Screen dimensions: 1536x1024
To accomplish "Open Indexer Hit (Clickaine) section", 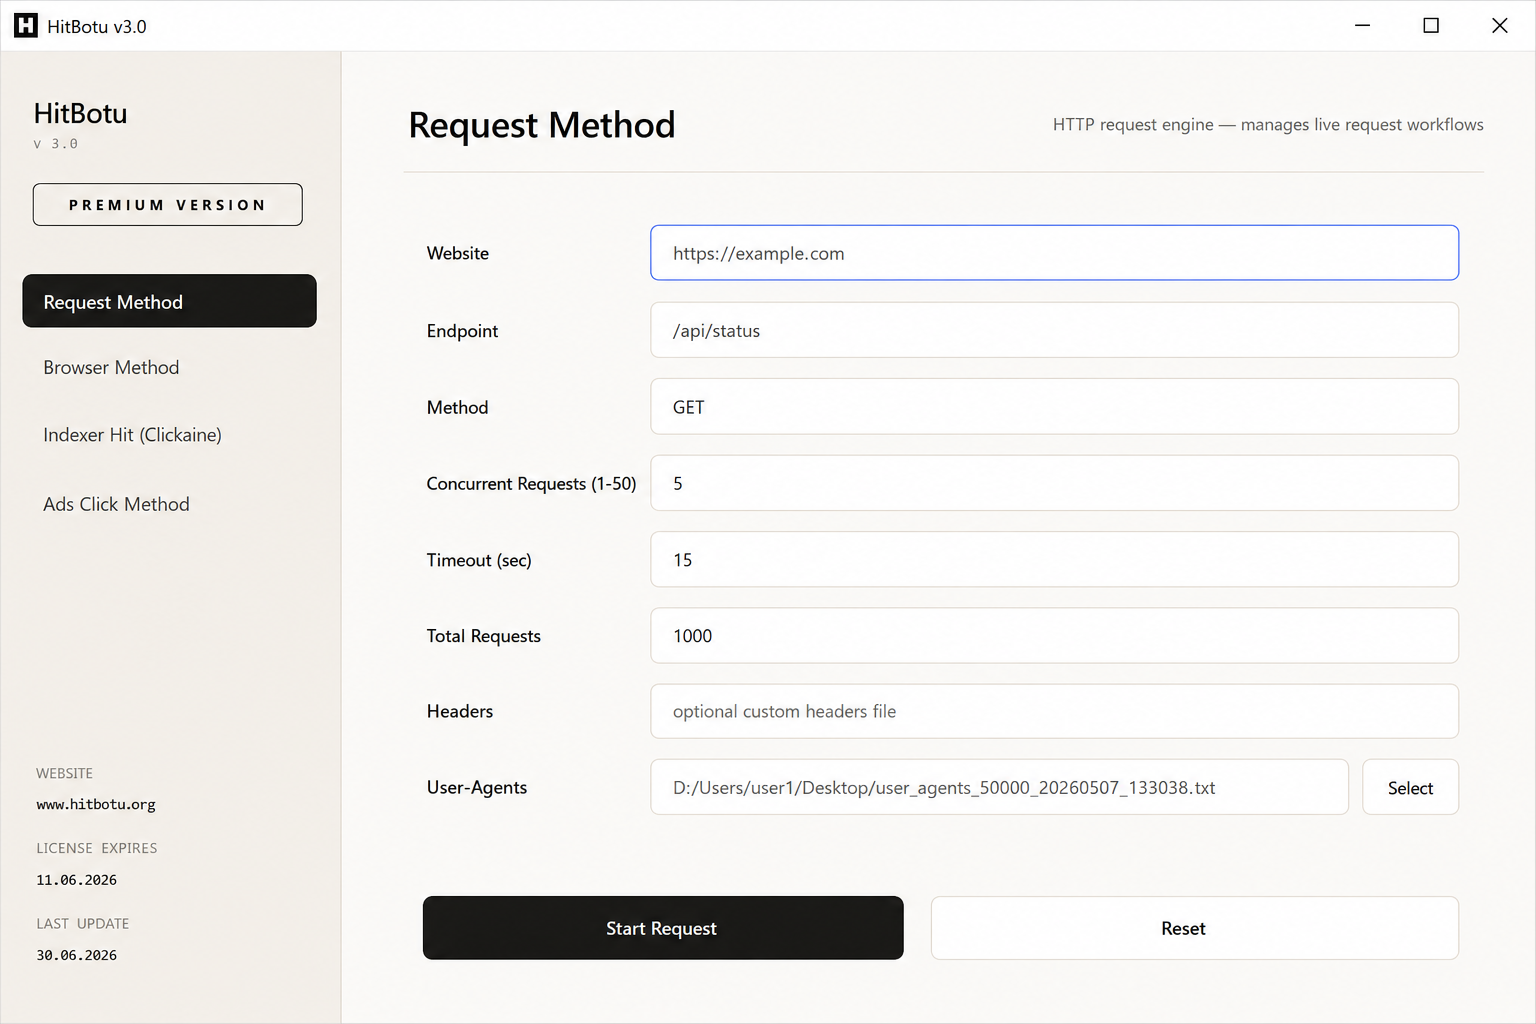I will click(132, 435).
